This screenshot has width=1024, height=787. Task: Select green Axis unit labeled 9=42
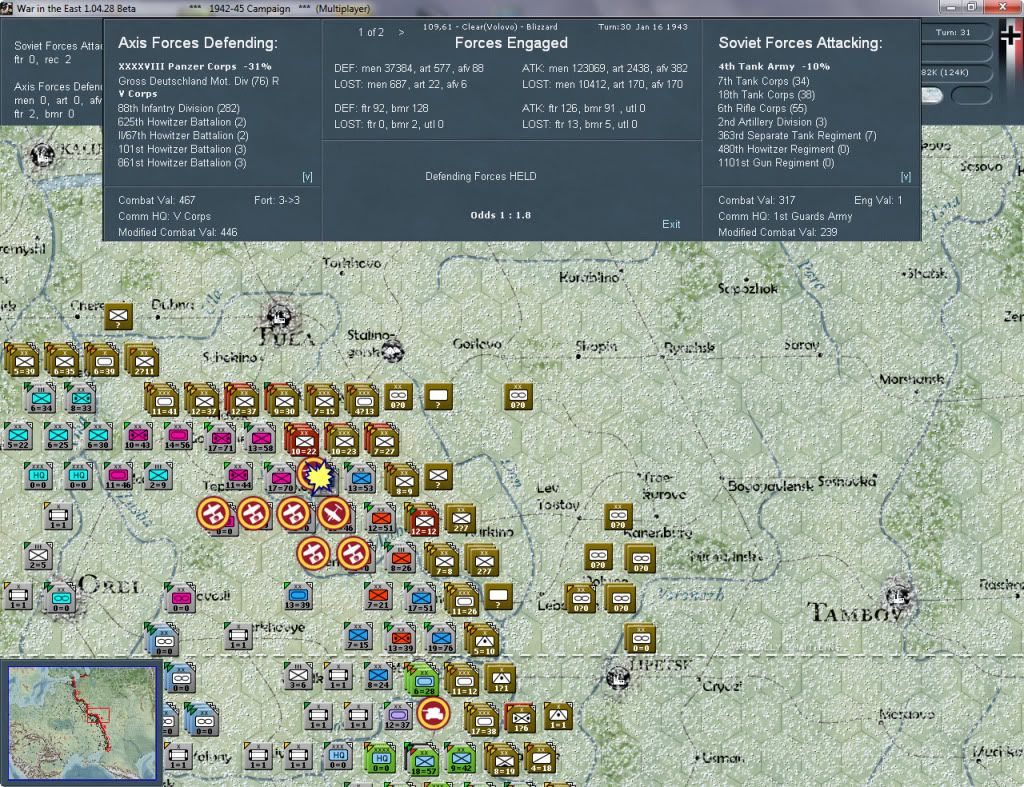click(x=460, y=758)
